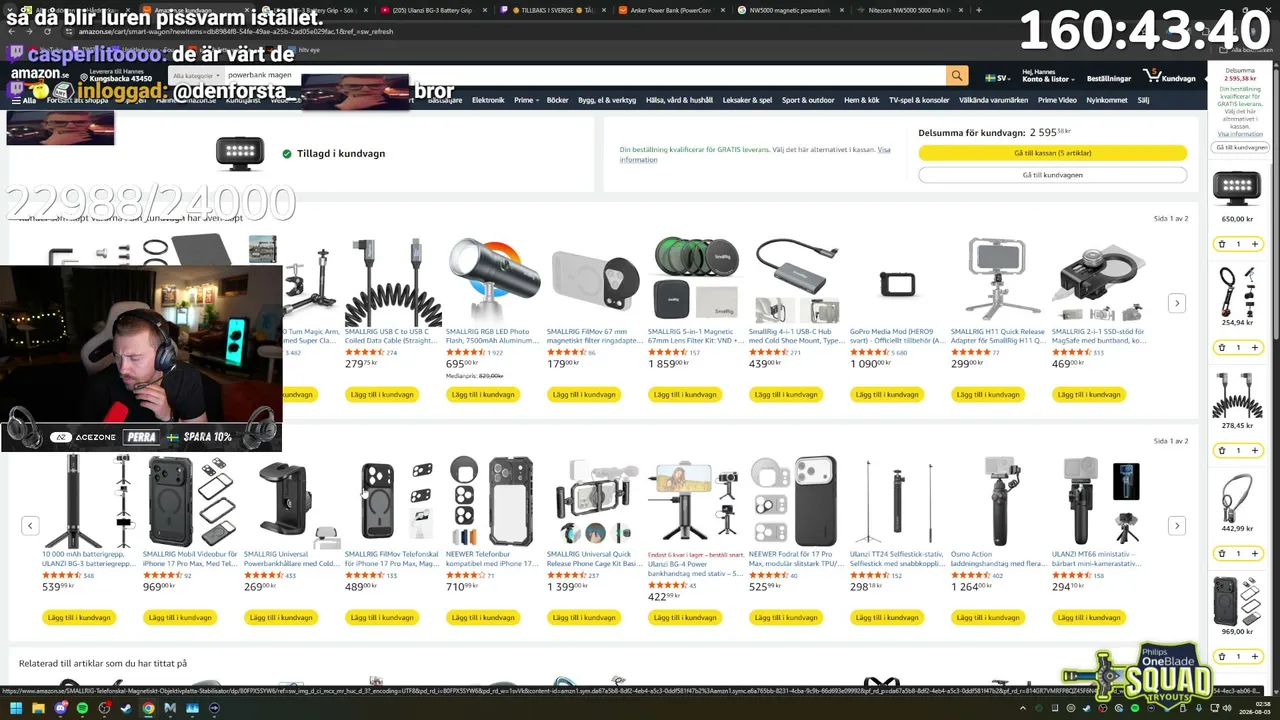Image resolution: width=1280 pixels, height=720 pixels.
Task: Add NEEWER Telefonbur to cart
Action: [x=483, y=618]
